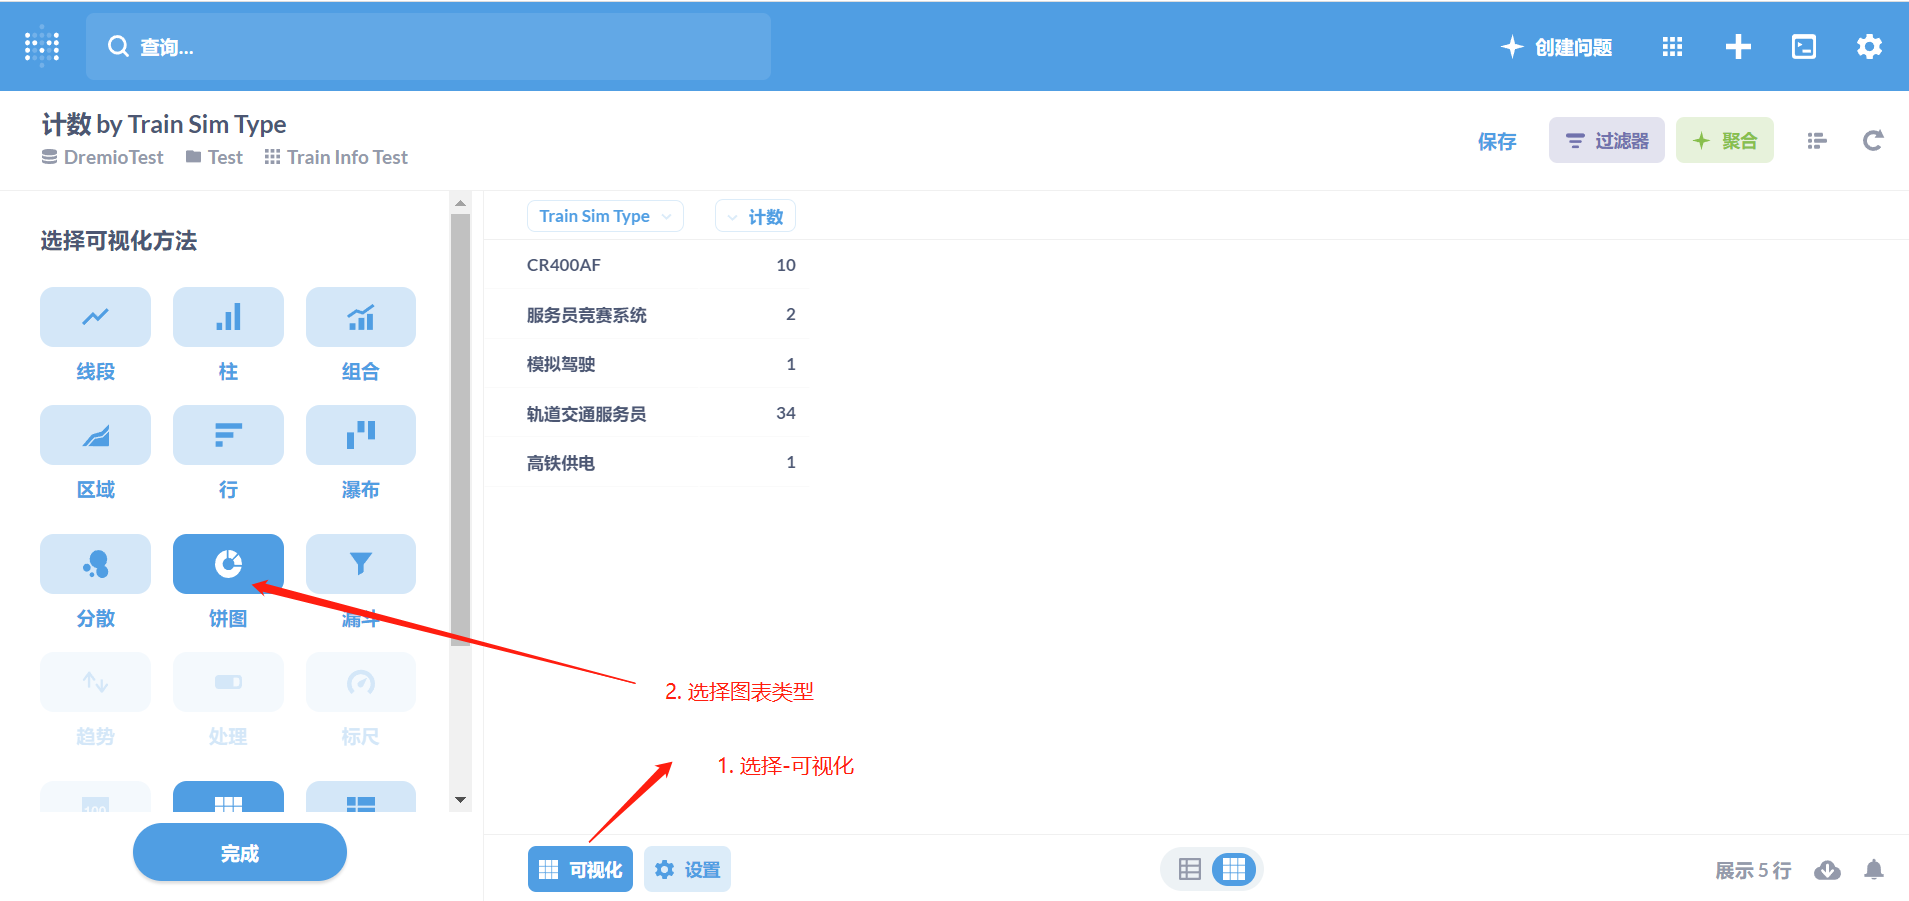Select the funnel chart (漏斗) visualization

(x=361, y=563)
